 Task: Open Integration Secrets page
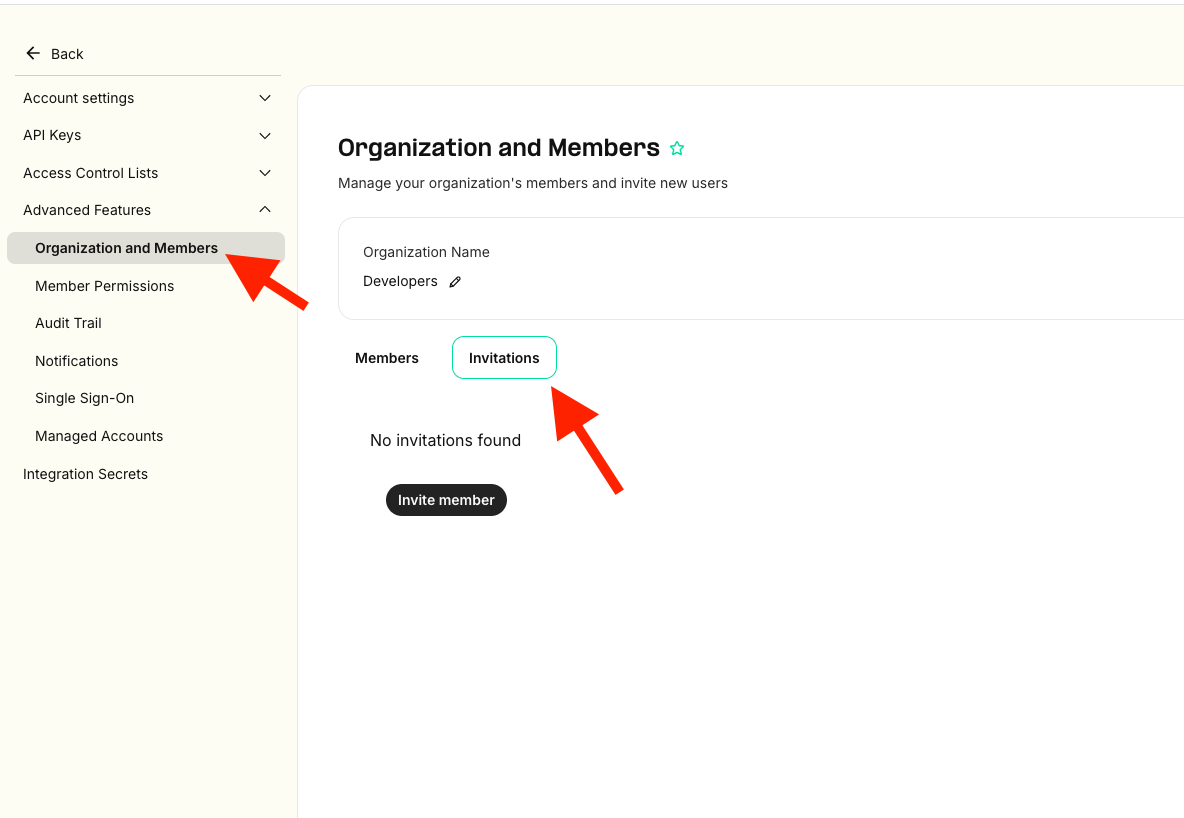85,474
